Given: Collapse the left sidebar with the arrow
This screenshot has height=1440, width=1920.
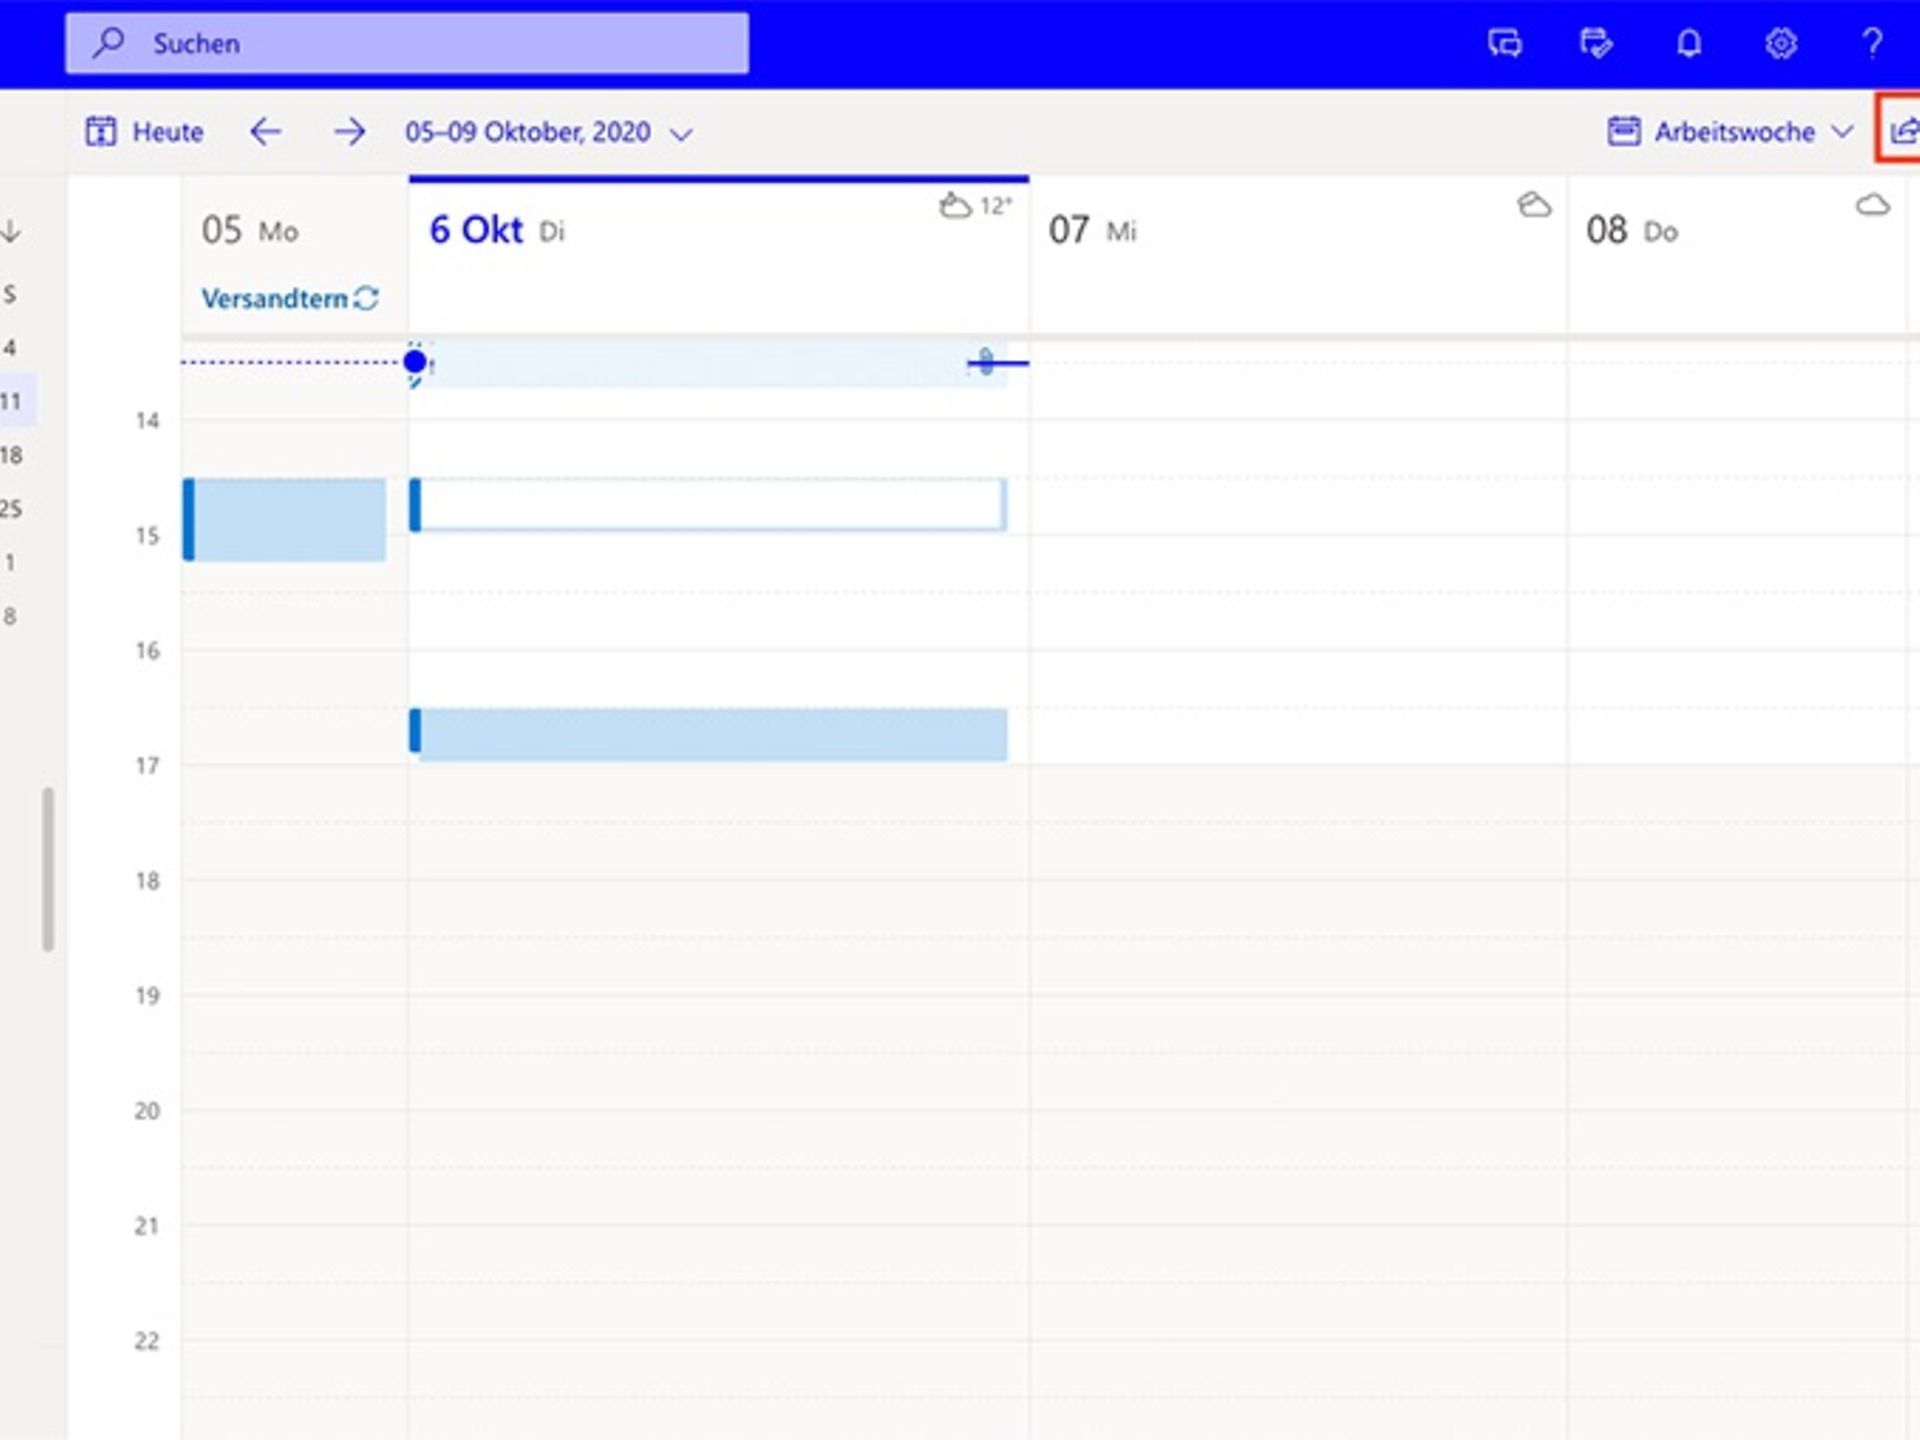Looking at the screenshot, I should tap(9, 231).
